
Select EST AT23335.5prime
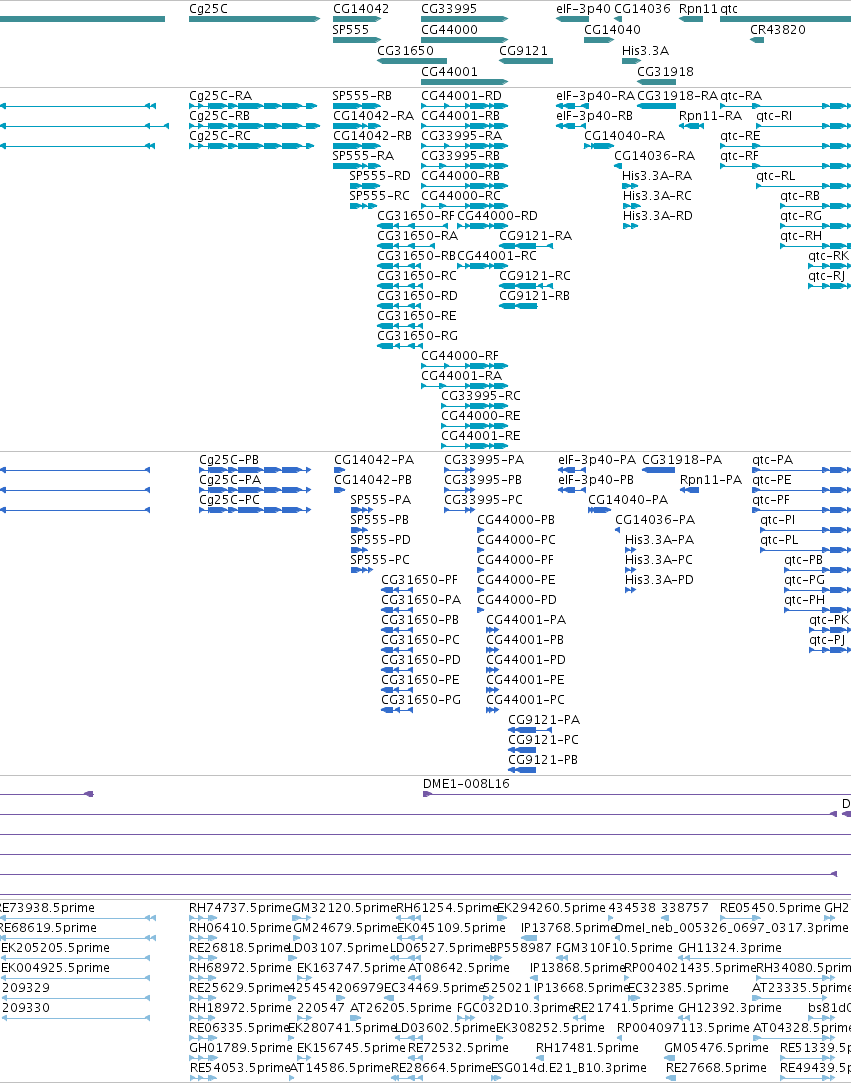[x=803, y=987]
